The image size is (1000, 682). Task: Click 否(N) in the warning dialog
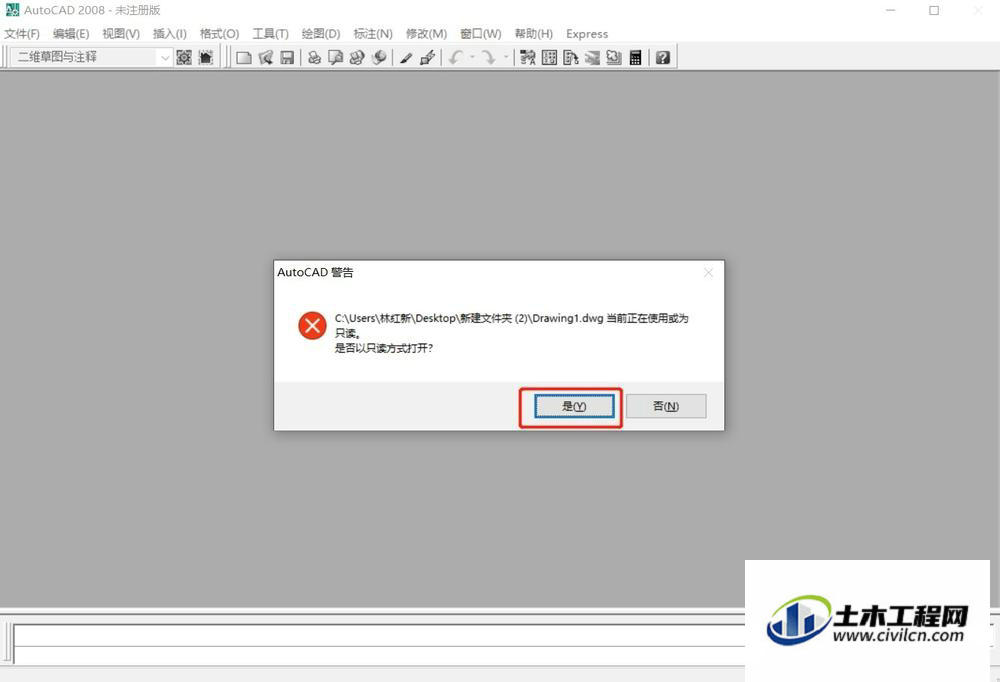point(666,406)
